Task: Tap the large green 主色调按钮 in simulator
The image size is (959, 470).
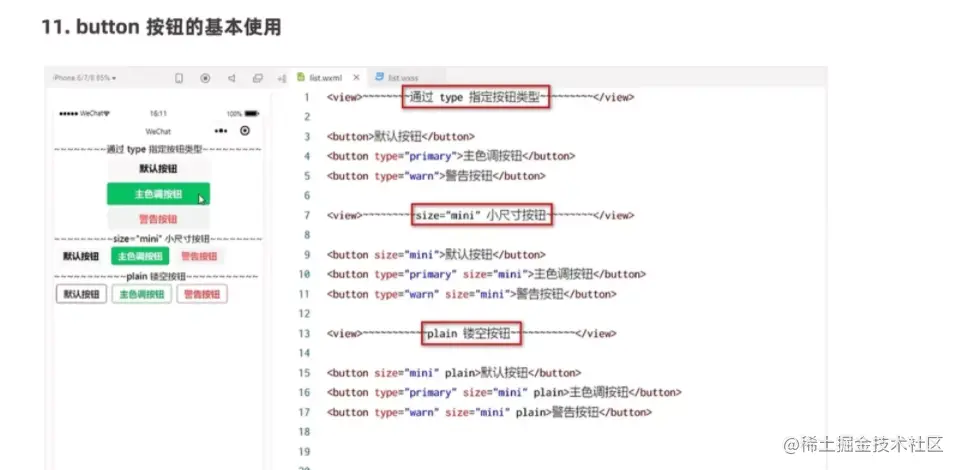Action: [158, 194]
